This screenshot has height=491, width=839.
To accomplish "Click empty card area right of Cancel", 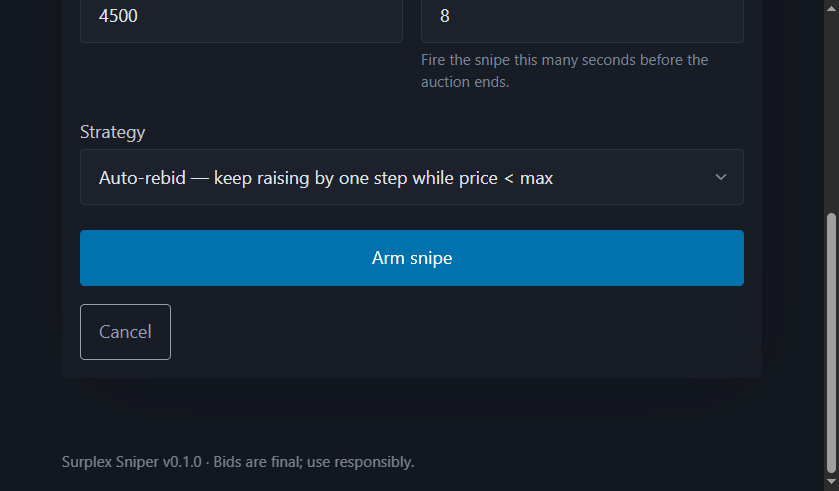I will [x=460, y=332].
